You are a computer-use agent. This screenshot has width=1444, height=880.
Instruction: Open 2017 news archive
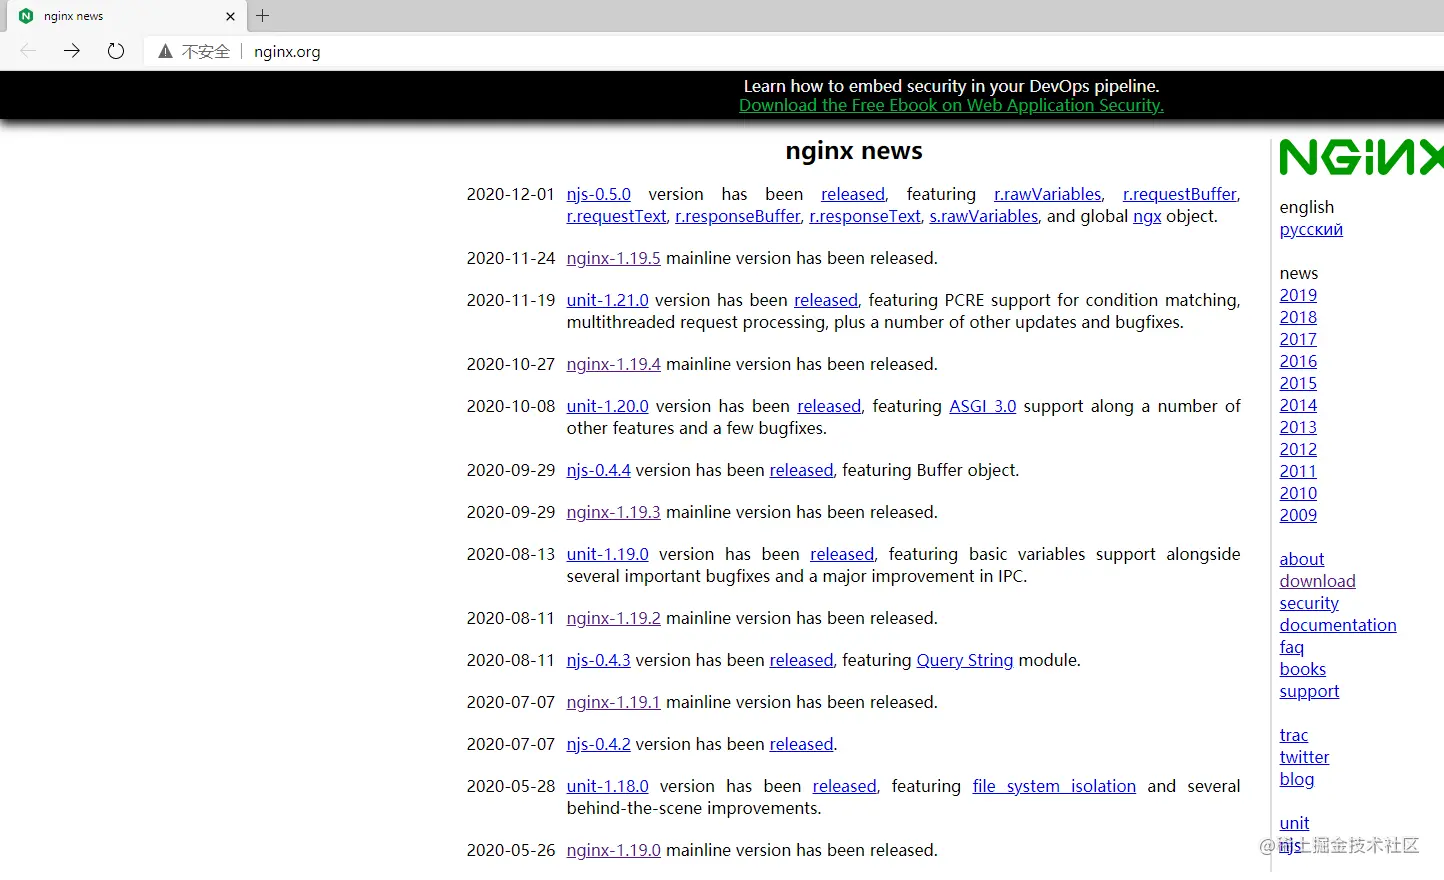pos(1298,340)
